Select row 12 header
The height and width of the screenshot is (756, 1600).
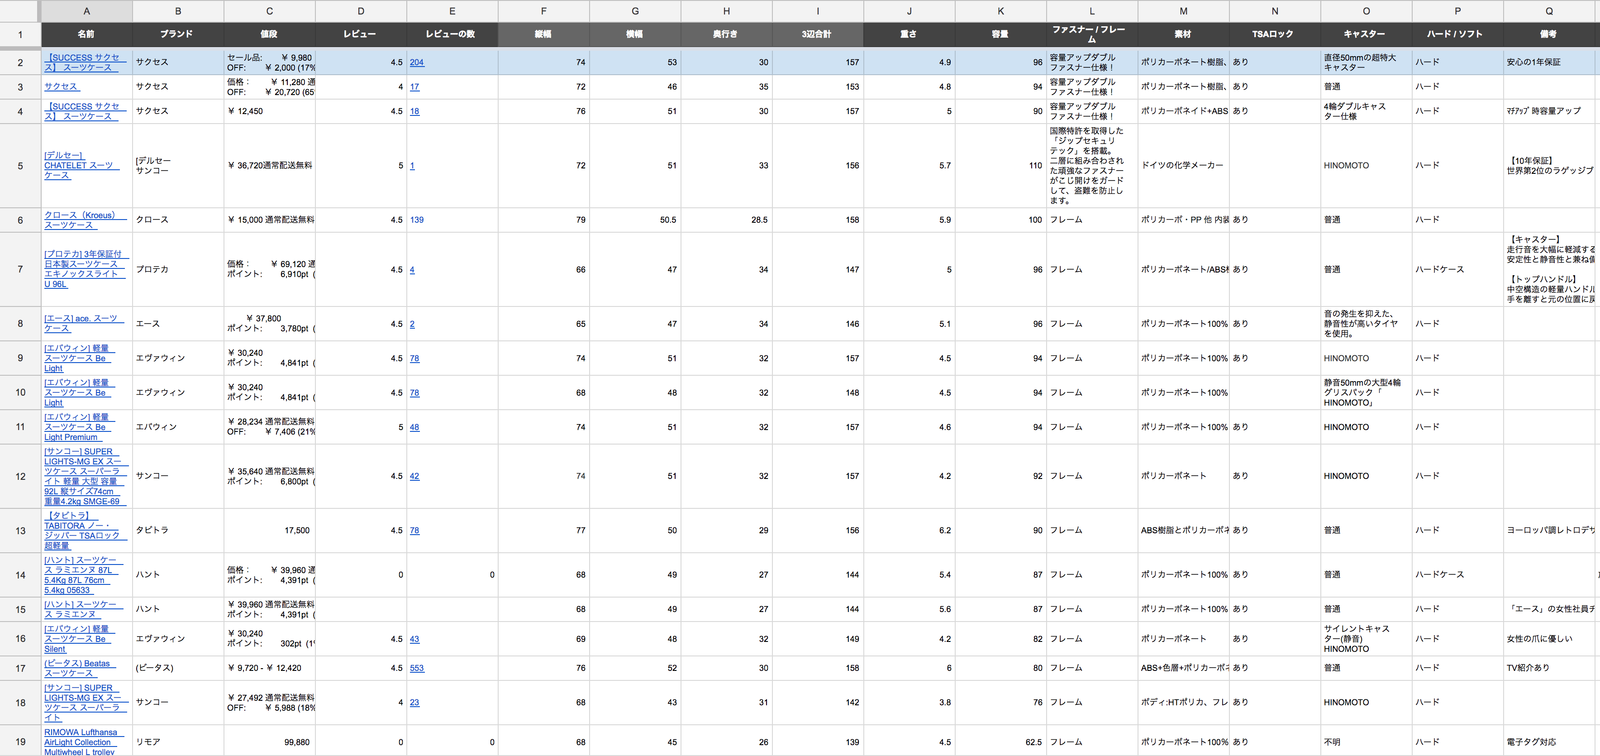[20, 476]
